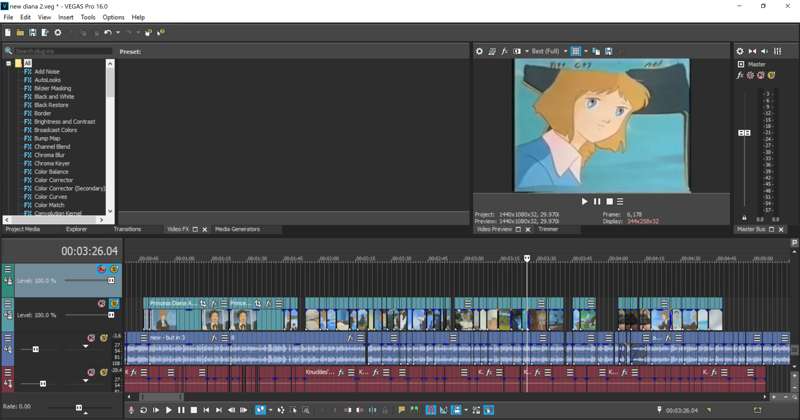Open Master FX button

(x=740, y=76)
